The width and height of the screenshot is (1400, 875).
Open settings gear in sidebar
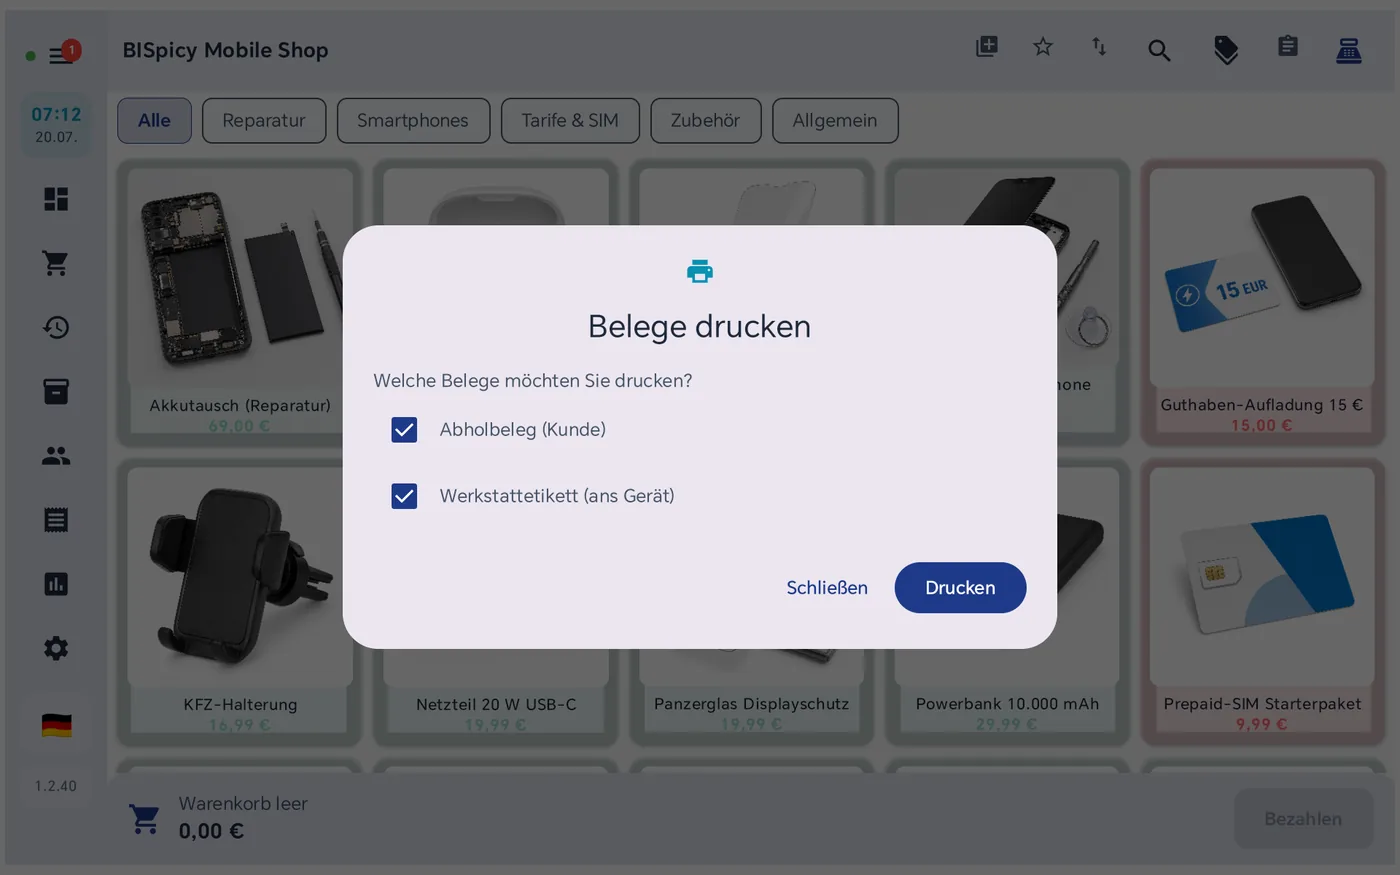(x=56, y=648)
